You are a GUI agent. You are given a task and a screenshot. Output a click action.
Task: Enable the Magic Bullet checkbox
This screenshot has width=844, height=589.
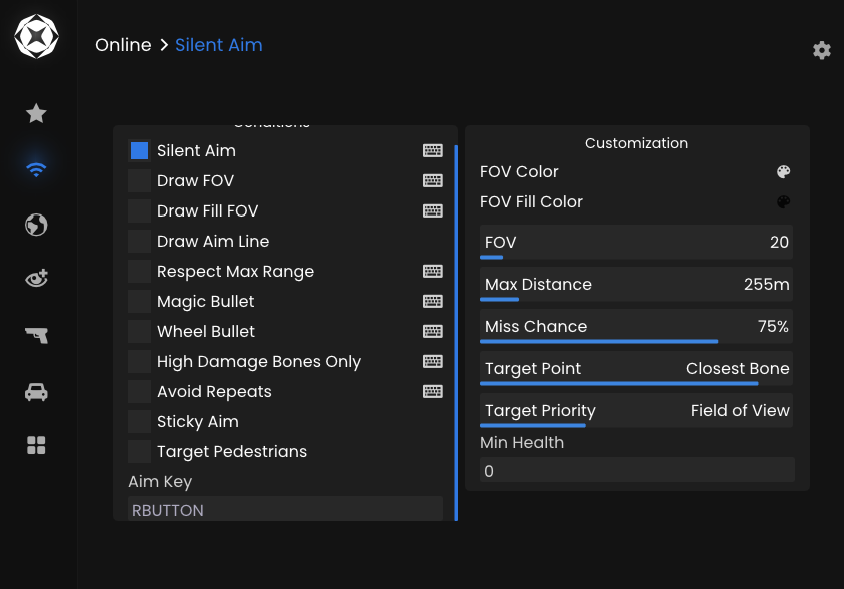click(139, 301)
